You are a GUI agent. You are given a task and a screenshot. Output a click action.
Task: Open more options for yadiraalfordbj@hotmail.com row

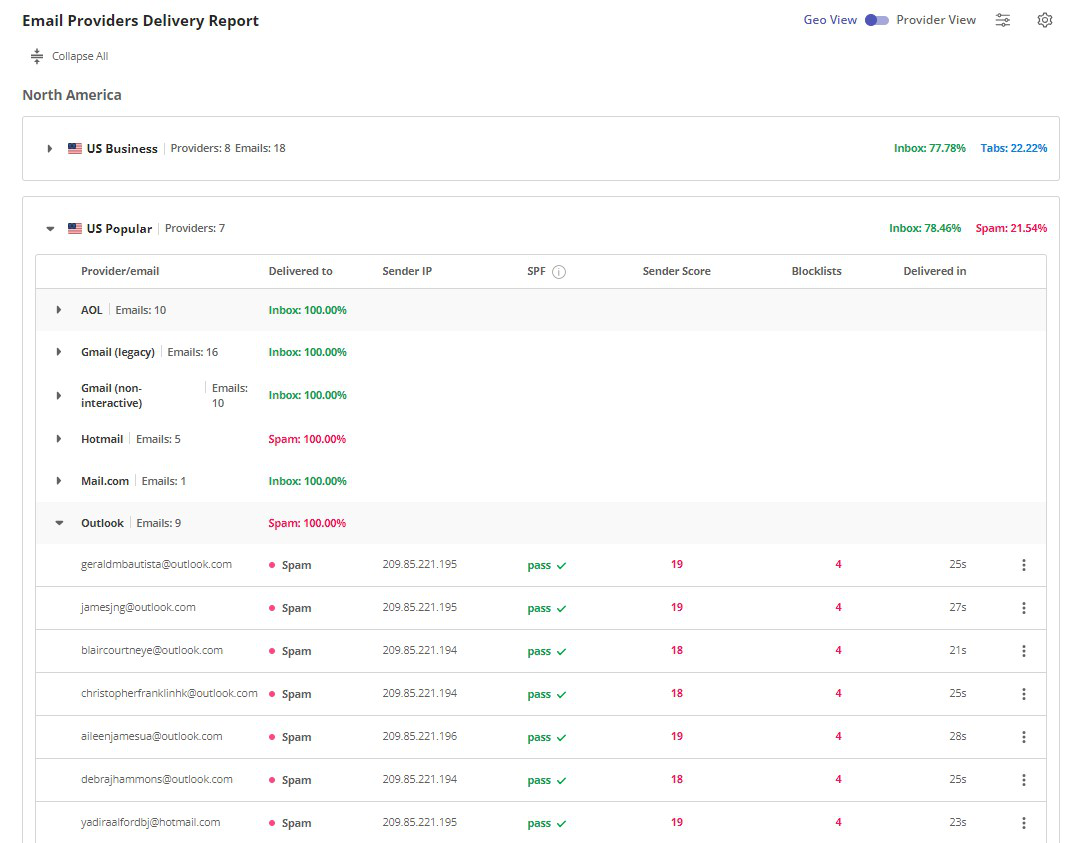pos(1023,823)
